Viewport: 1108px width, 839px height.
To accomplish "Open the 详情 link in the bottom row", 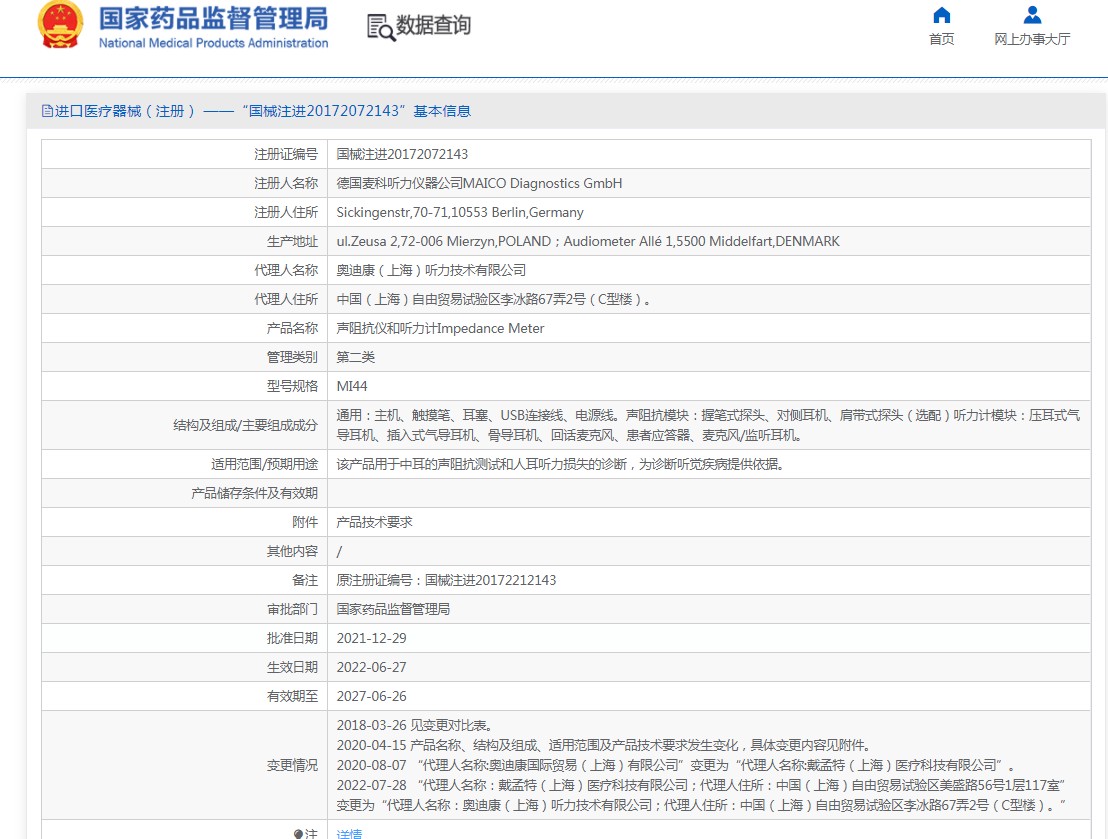I will click(x=349, y=833).
